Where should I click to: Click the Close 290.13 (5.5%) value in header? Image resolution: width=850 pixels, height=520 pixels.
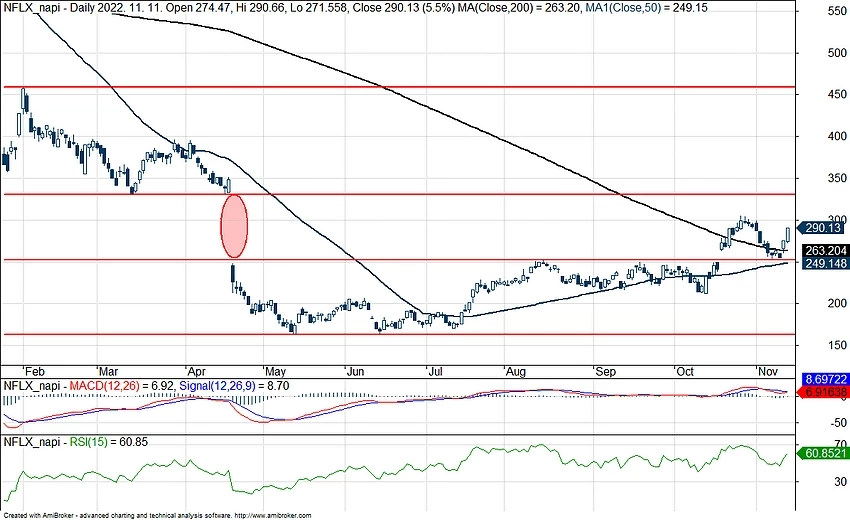[x=404, y=8]
